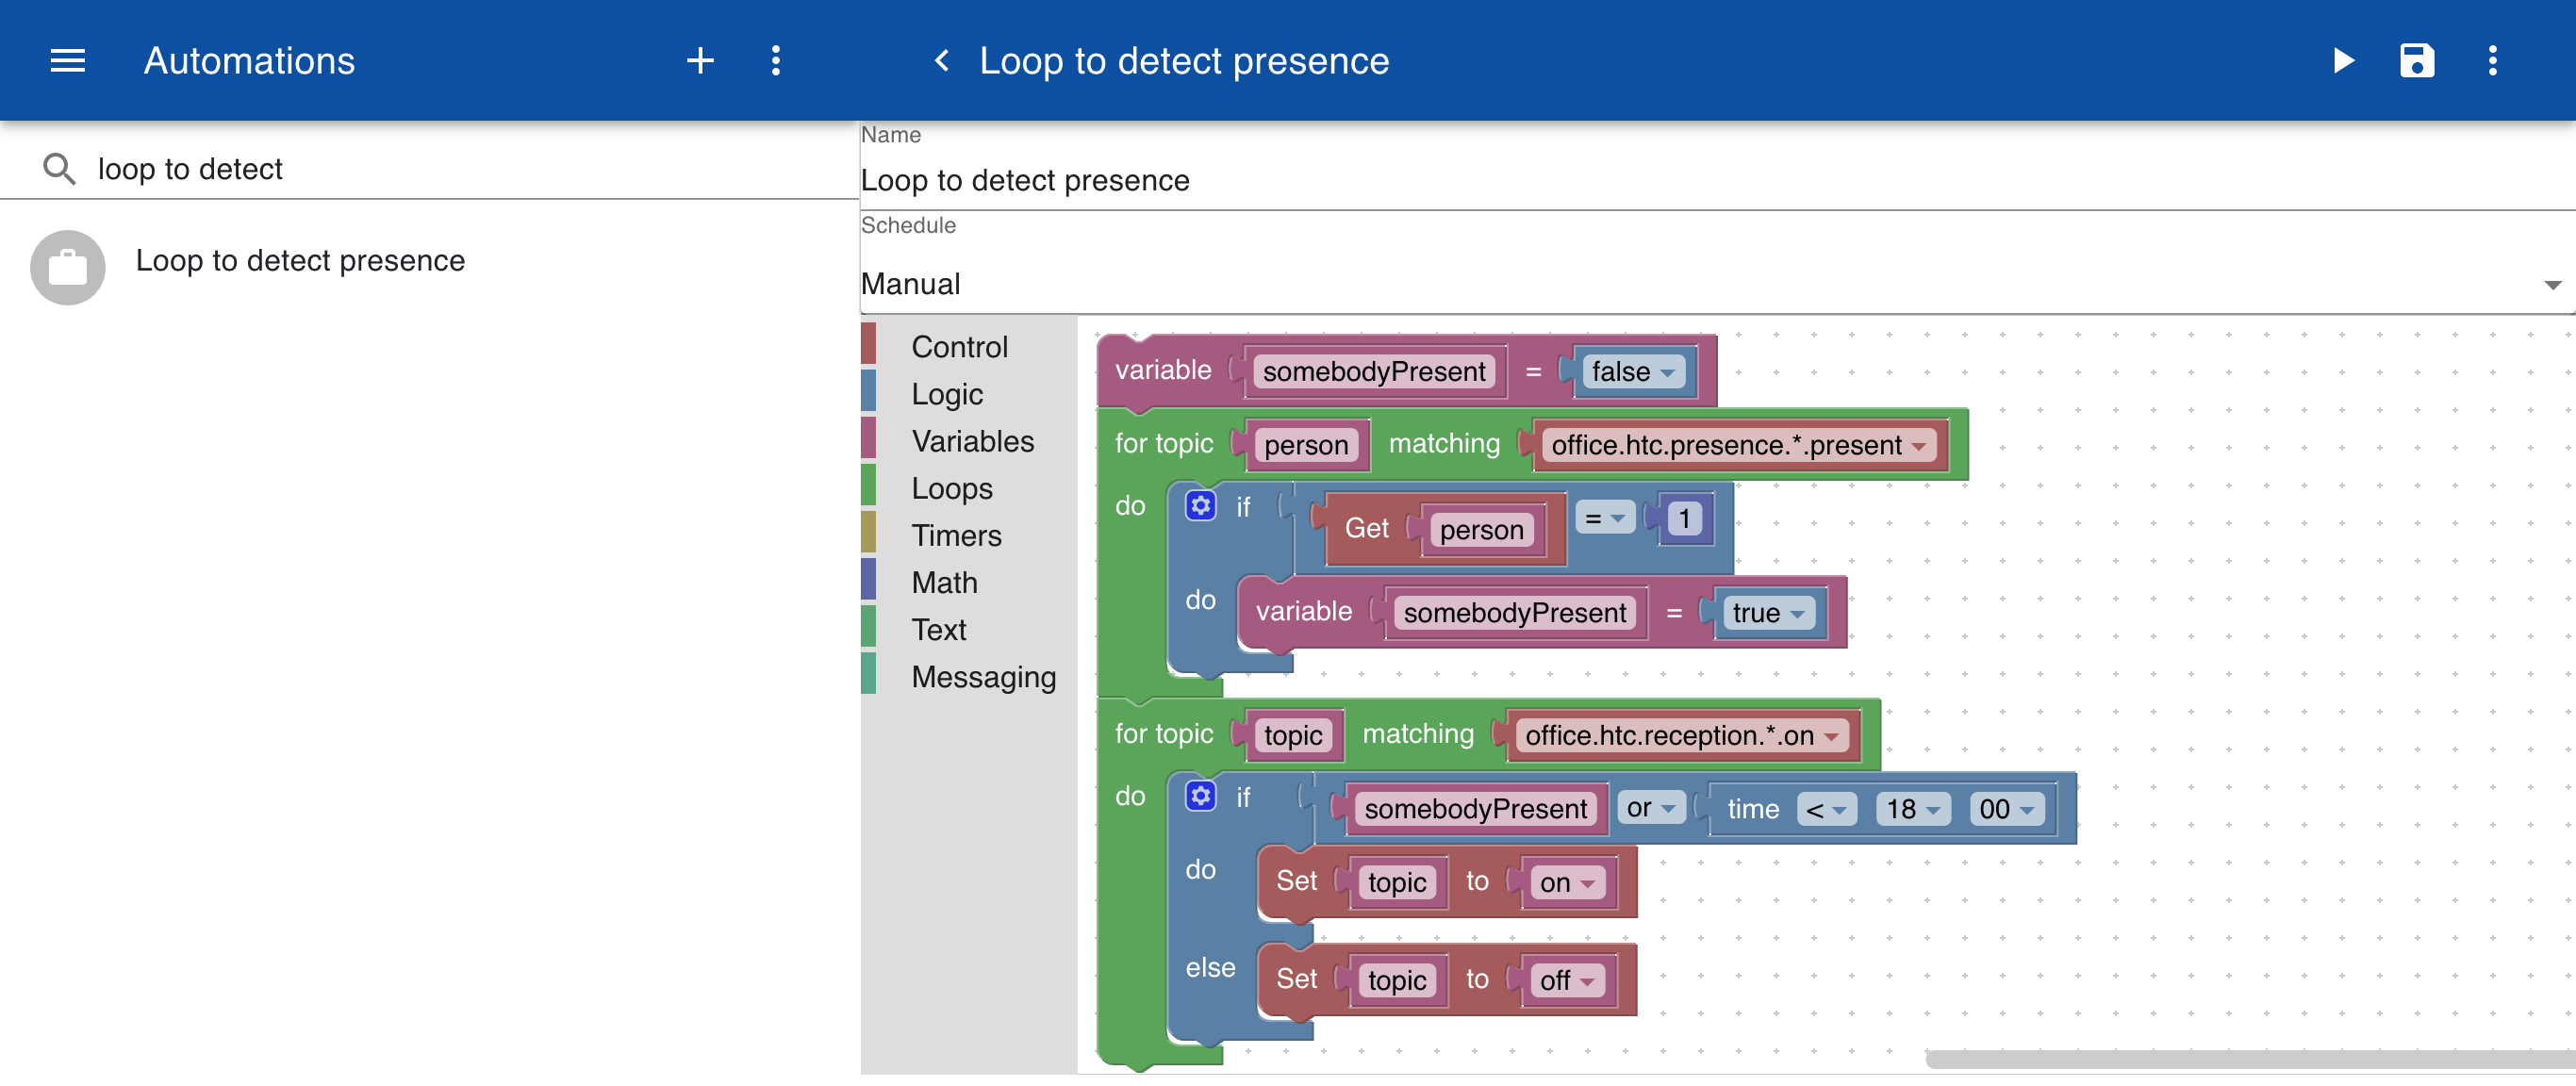Change the 'true' value dropdown
This screenshot has width=2576, height=1086.
(1768, 613)
